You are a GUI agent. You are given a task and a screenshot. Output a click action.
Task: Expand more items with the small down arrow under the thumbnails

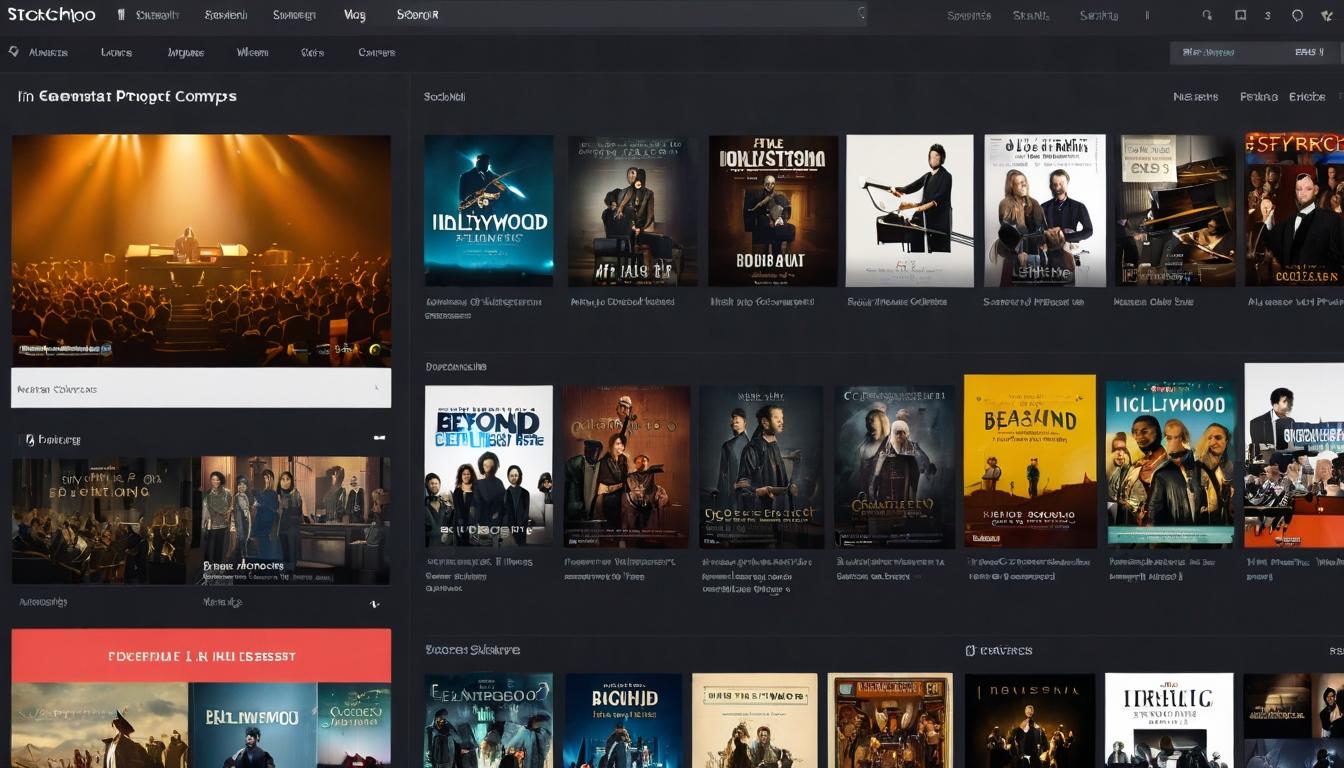click(375, 604)
